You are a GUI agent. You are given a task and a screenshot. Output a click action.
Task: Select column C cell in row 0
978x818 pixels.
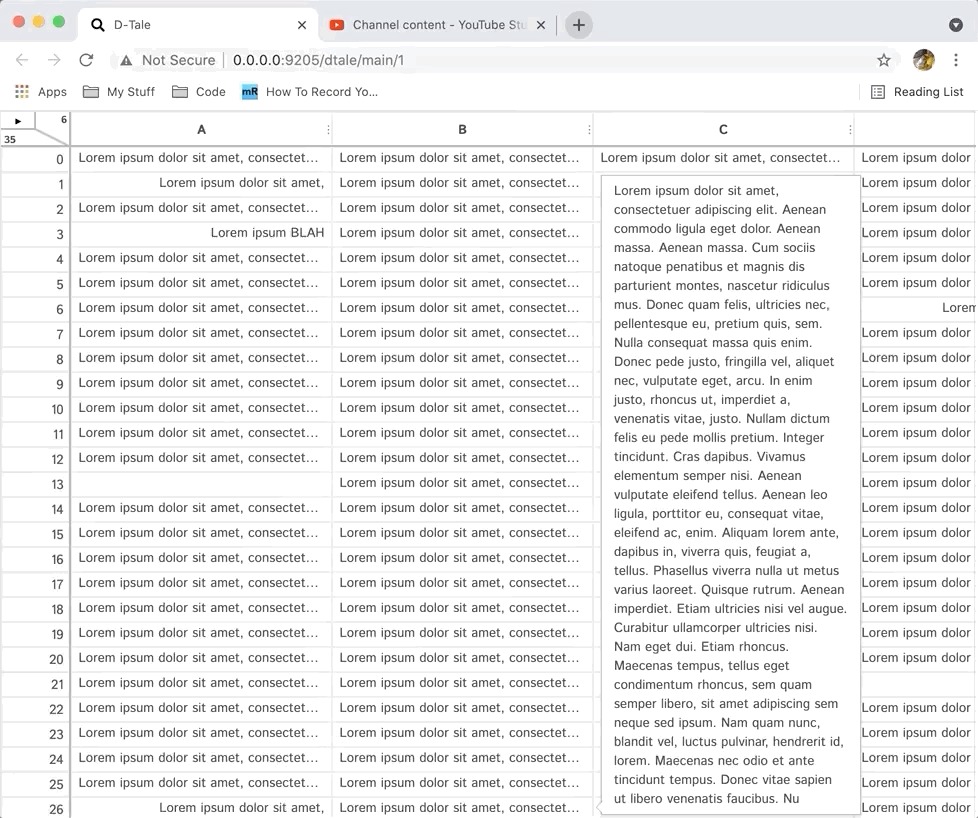(723, 158)
